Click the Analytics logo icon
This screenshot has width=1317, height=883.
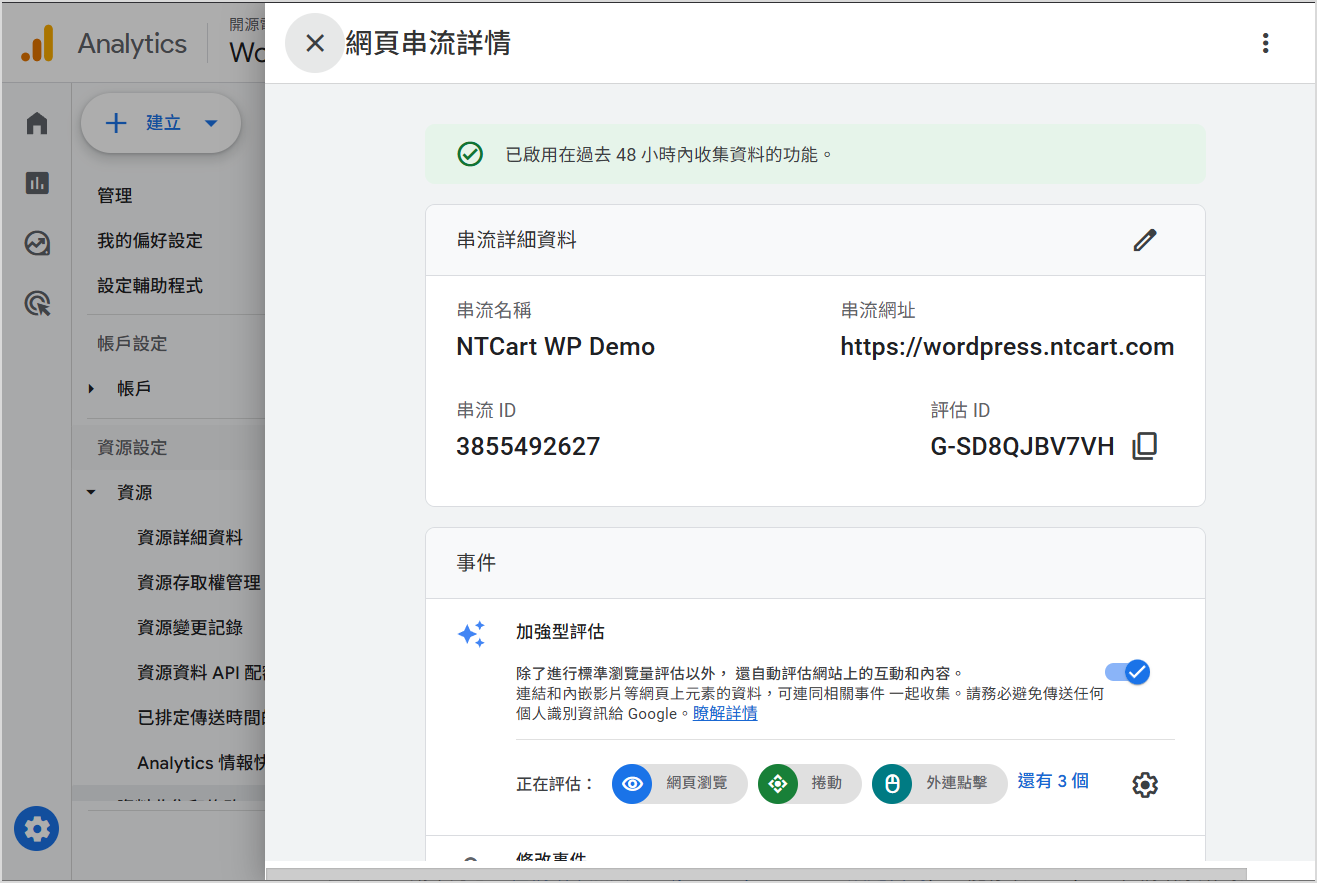tap(38, 43)
